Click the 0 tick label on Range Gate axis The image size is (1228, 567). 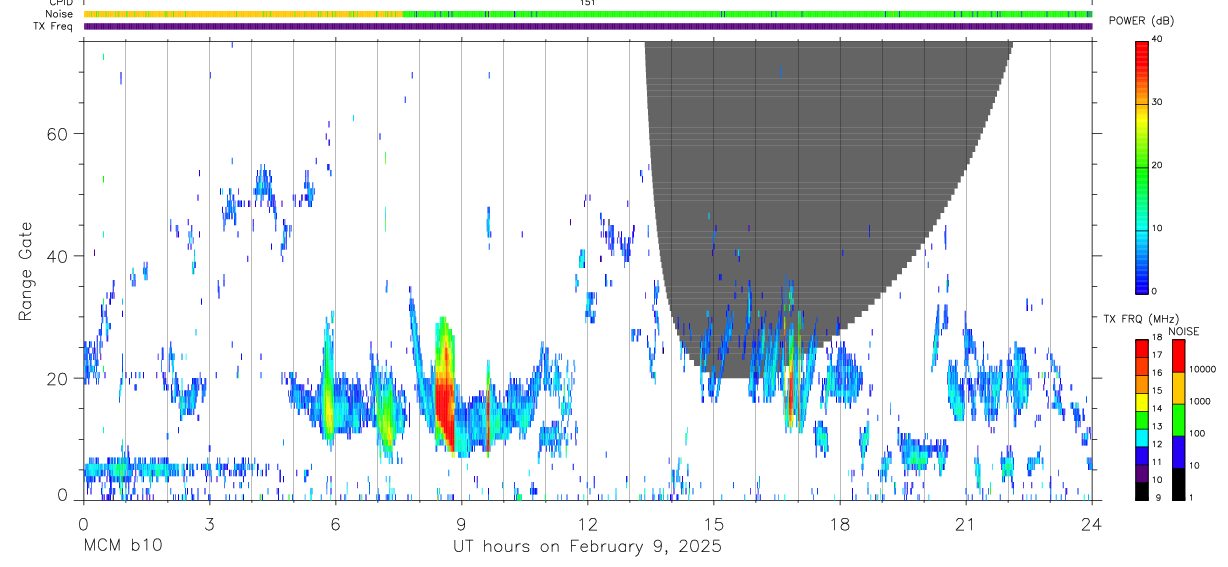click(x=63, y=496)
